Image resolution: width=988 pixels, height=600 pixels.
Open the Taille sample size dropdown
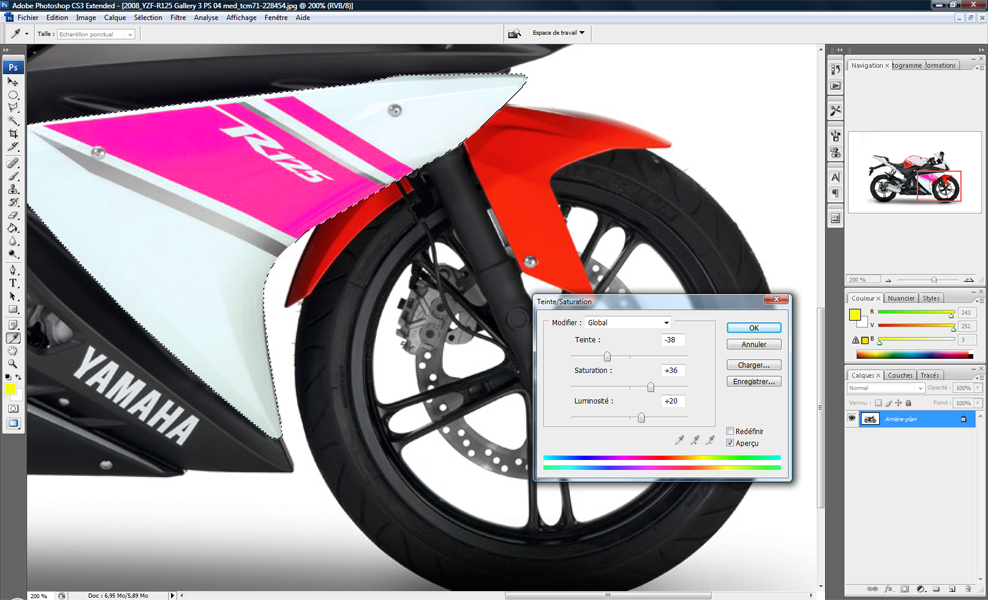pyautogui.click(x=96, y=34)
